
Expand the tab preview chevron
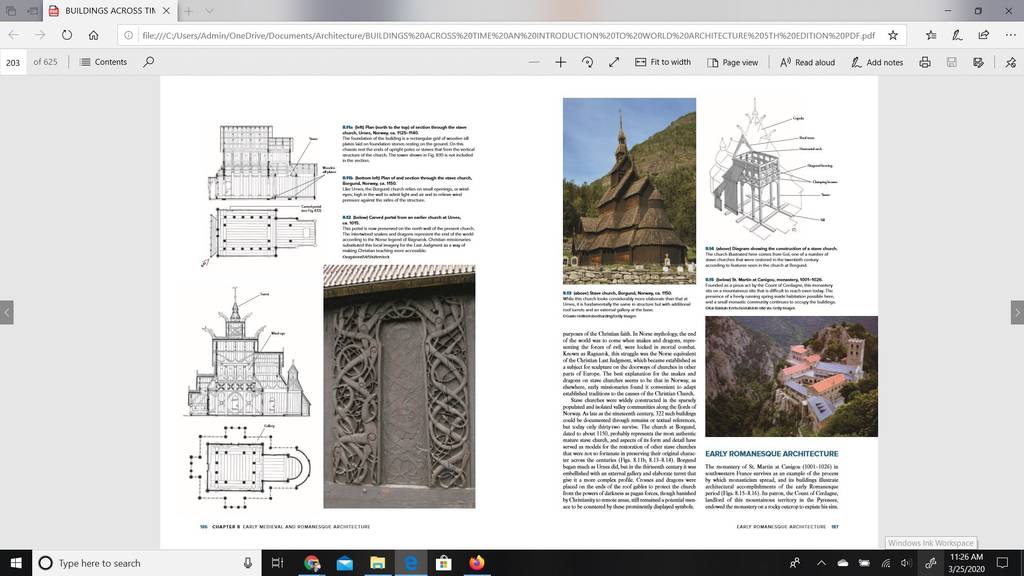coord(209,11)
